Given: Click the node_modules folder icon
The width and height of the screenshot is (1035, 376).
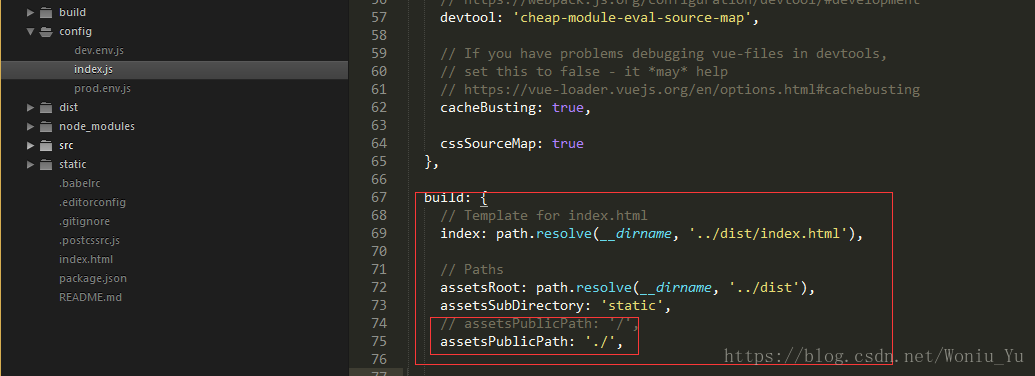Looking at the screenshot, I should 46,126.
